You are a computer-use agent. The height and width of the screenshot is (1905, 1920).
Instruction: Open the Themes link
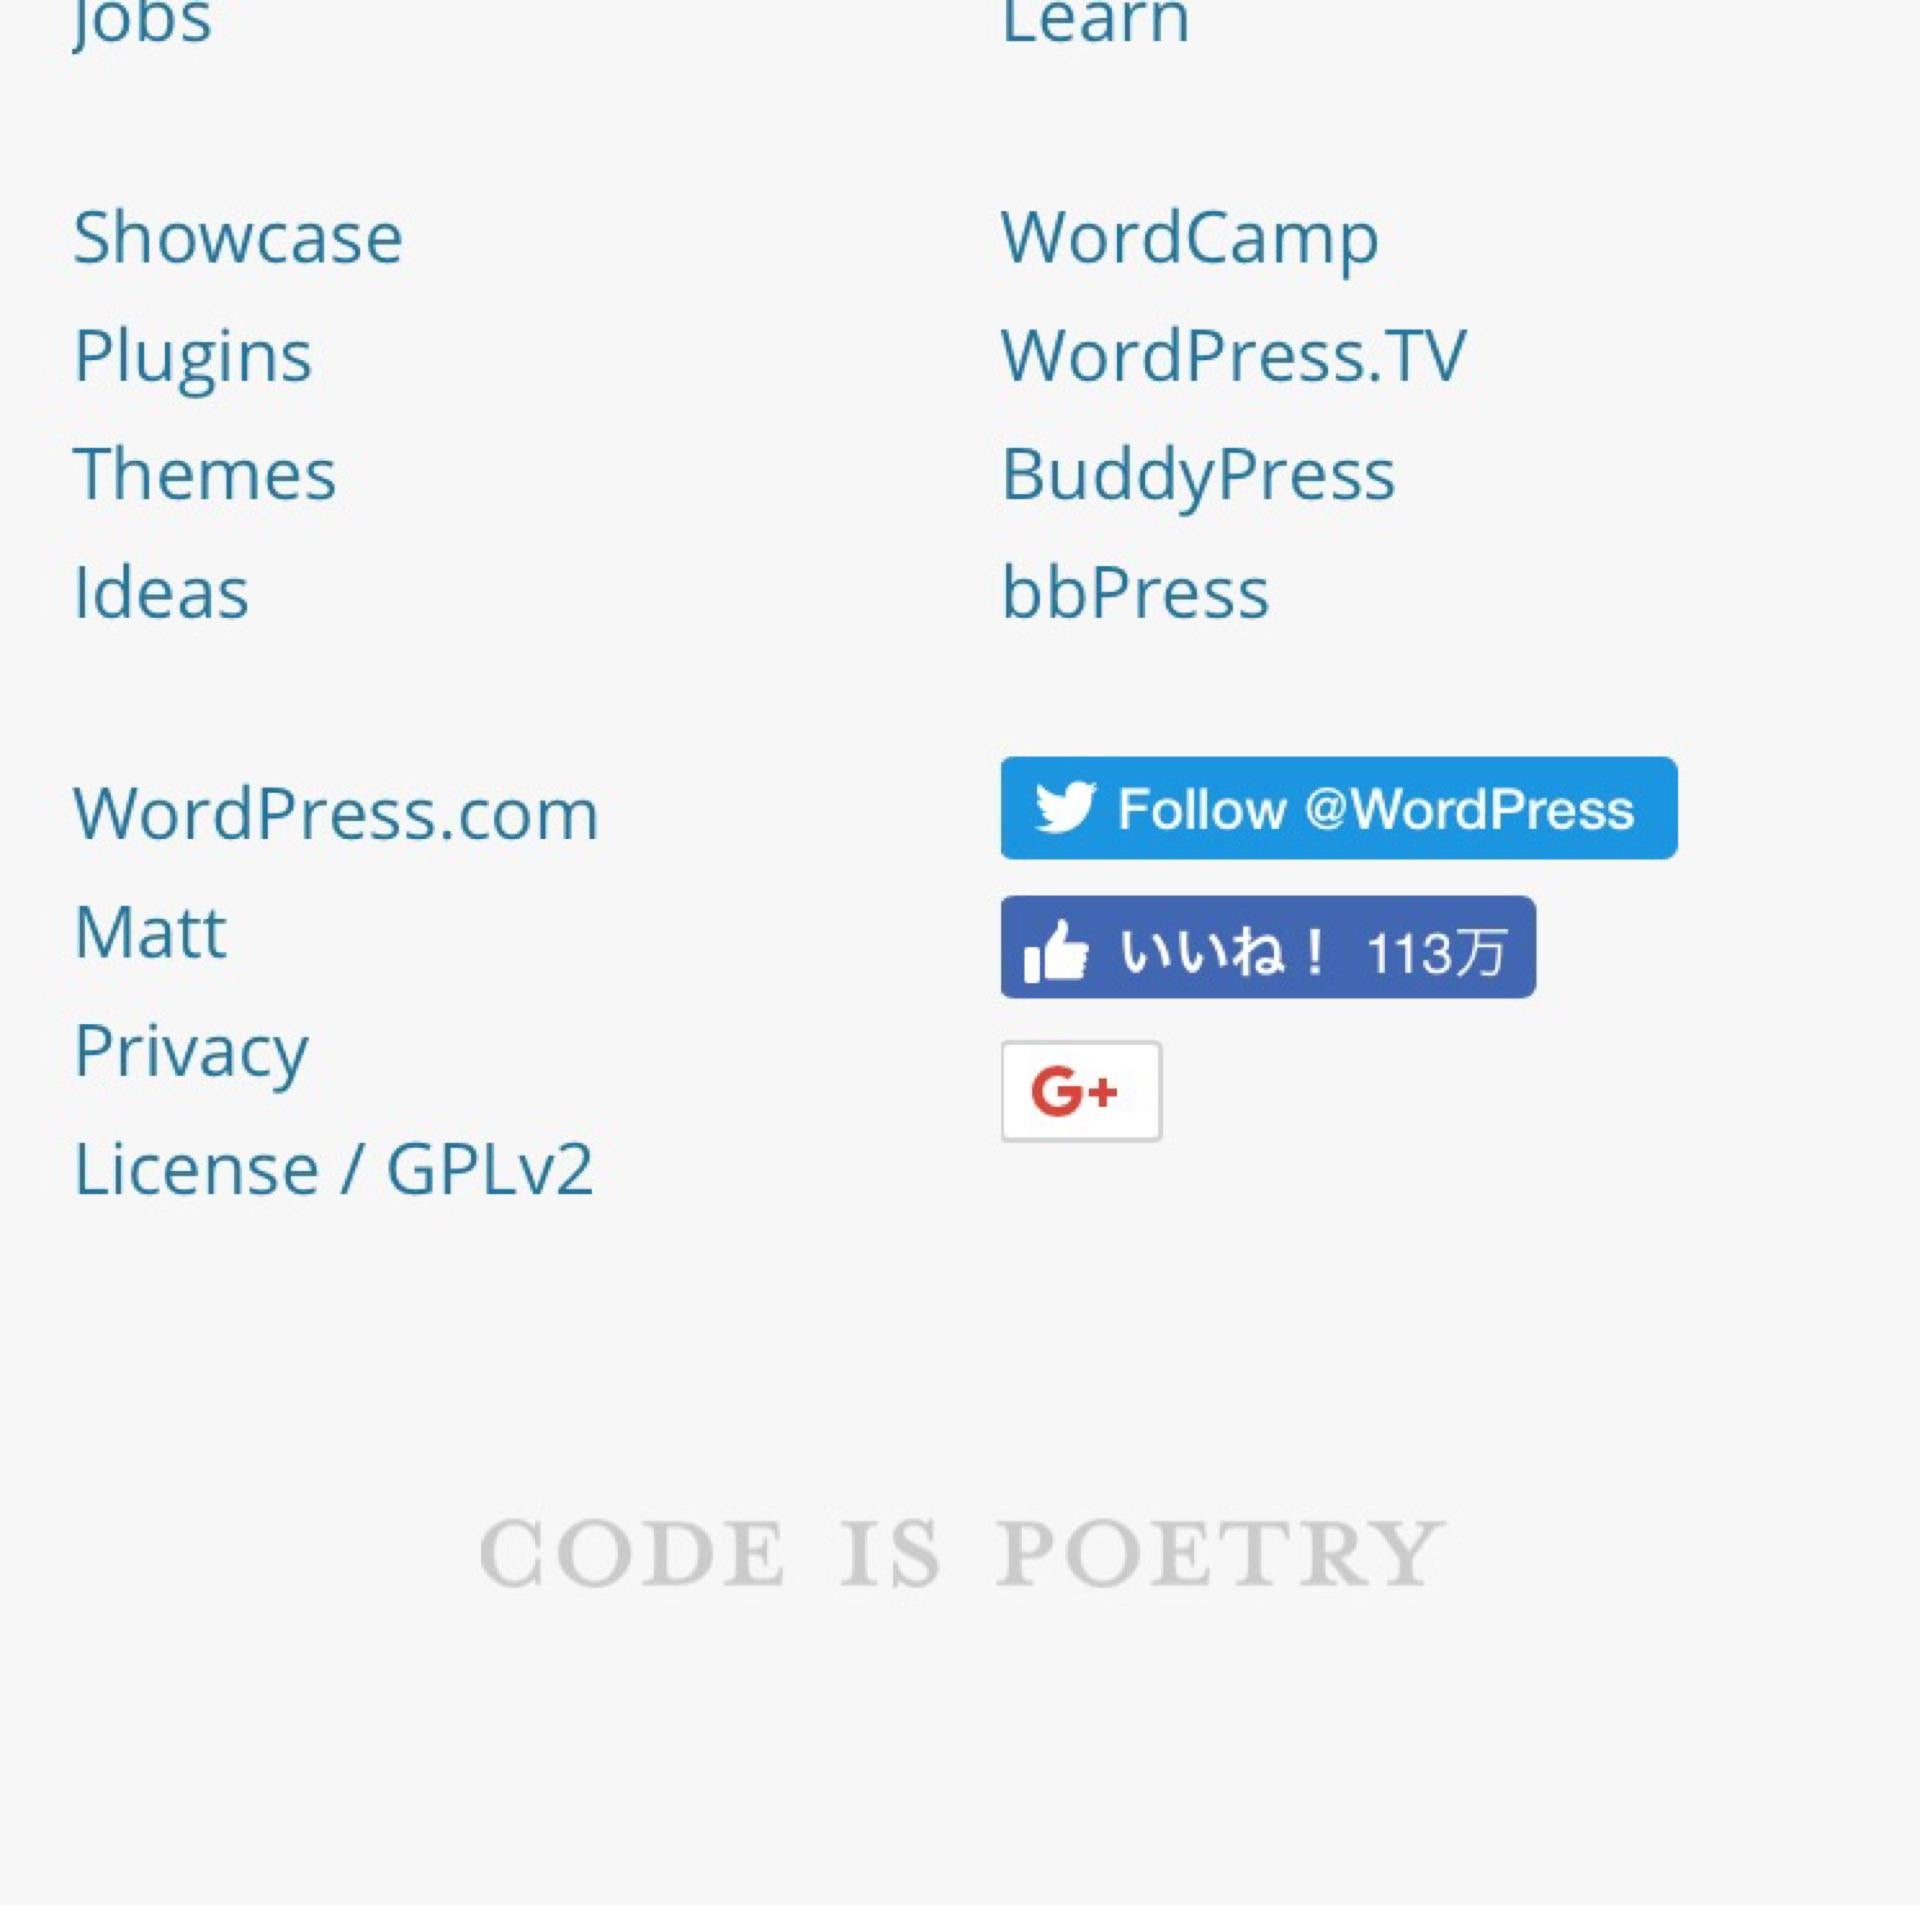pyautogui.click(x=205, y=474)
